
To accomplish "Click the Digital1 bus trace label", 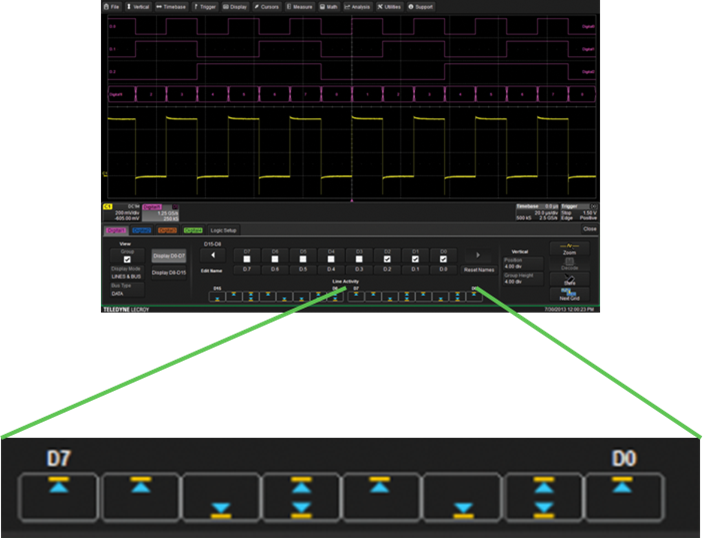I will coord(116,95).
